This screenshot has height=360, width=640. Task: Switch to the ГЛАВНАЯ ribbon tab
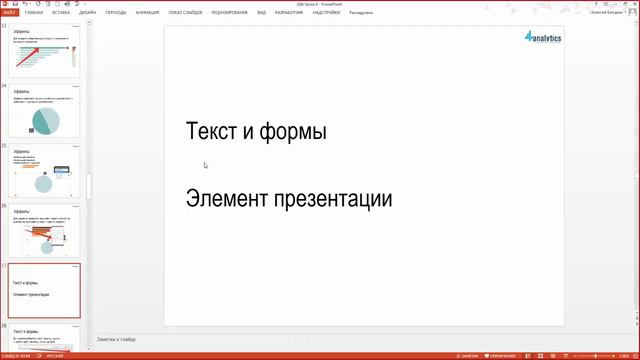[33, 13]
